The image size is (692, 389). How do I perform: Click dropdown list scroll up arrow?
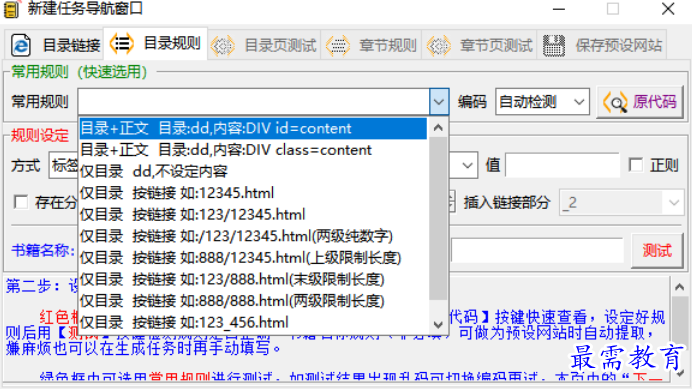438,128
